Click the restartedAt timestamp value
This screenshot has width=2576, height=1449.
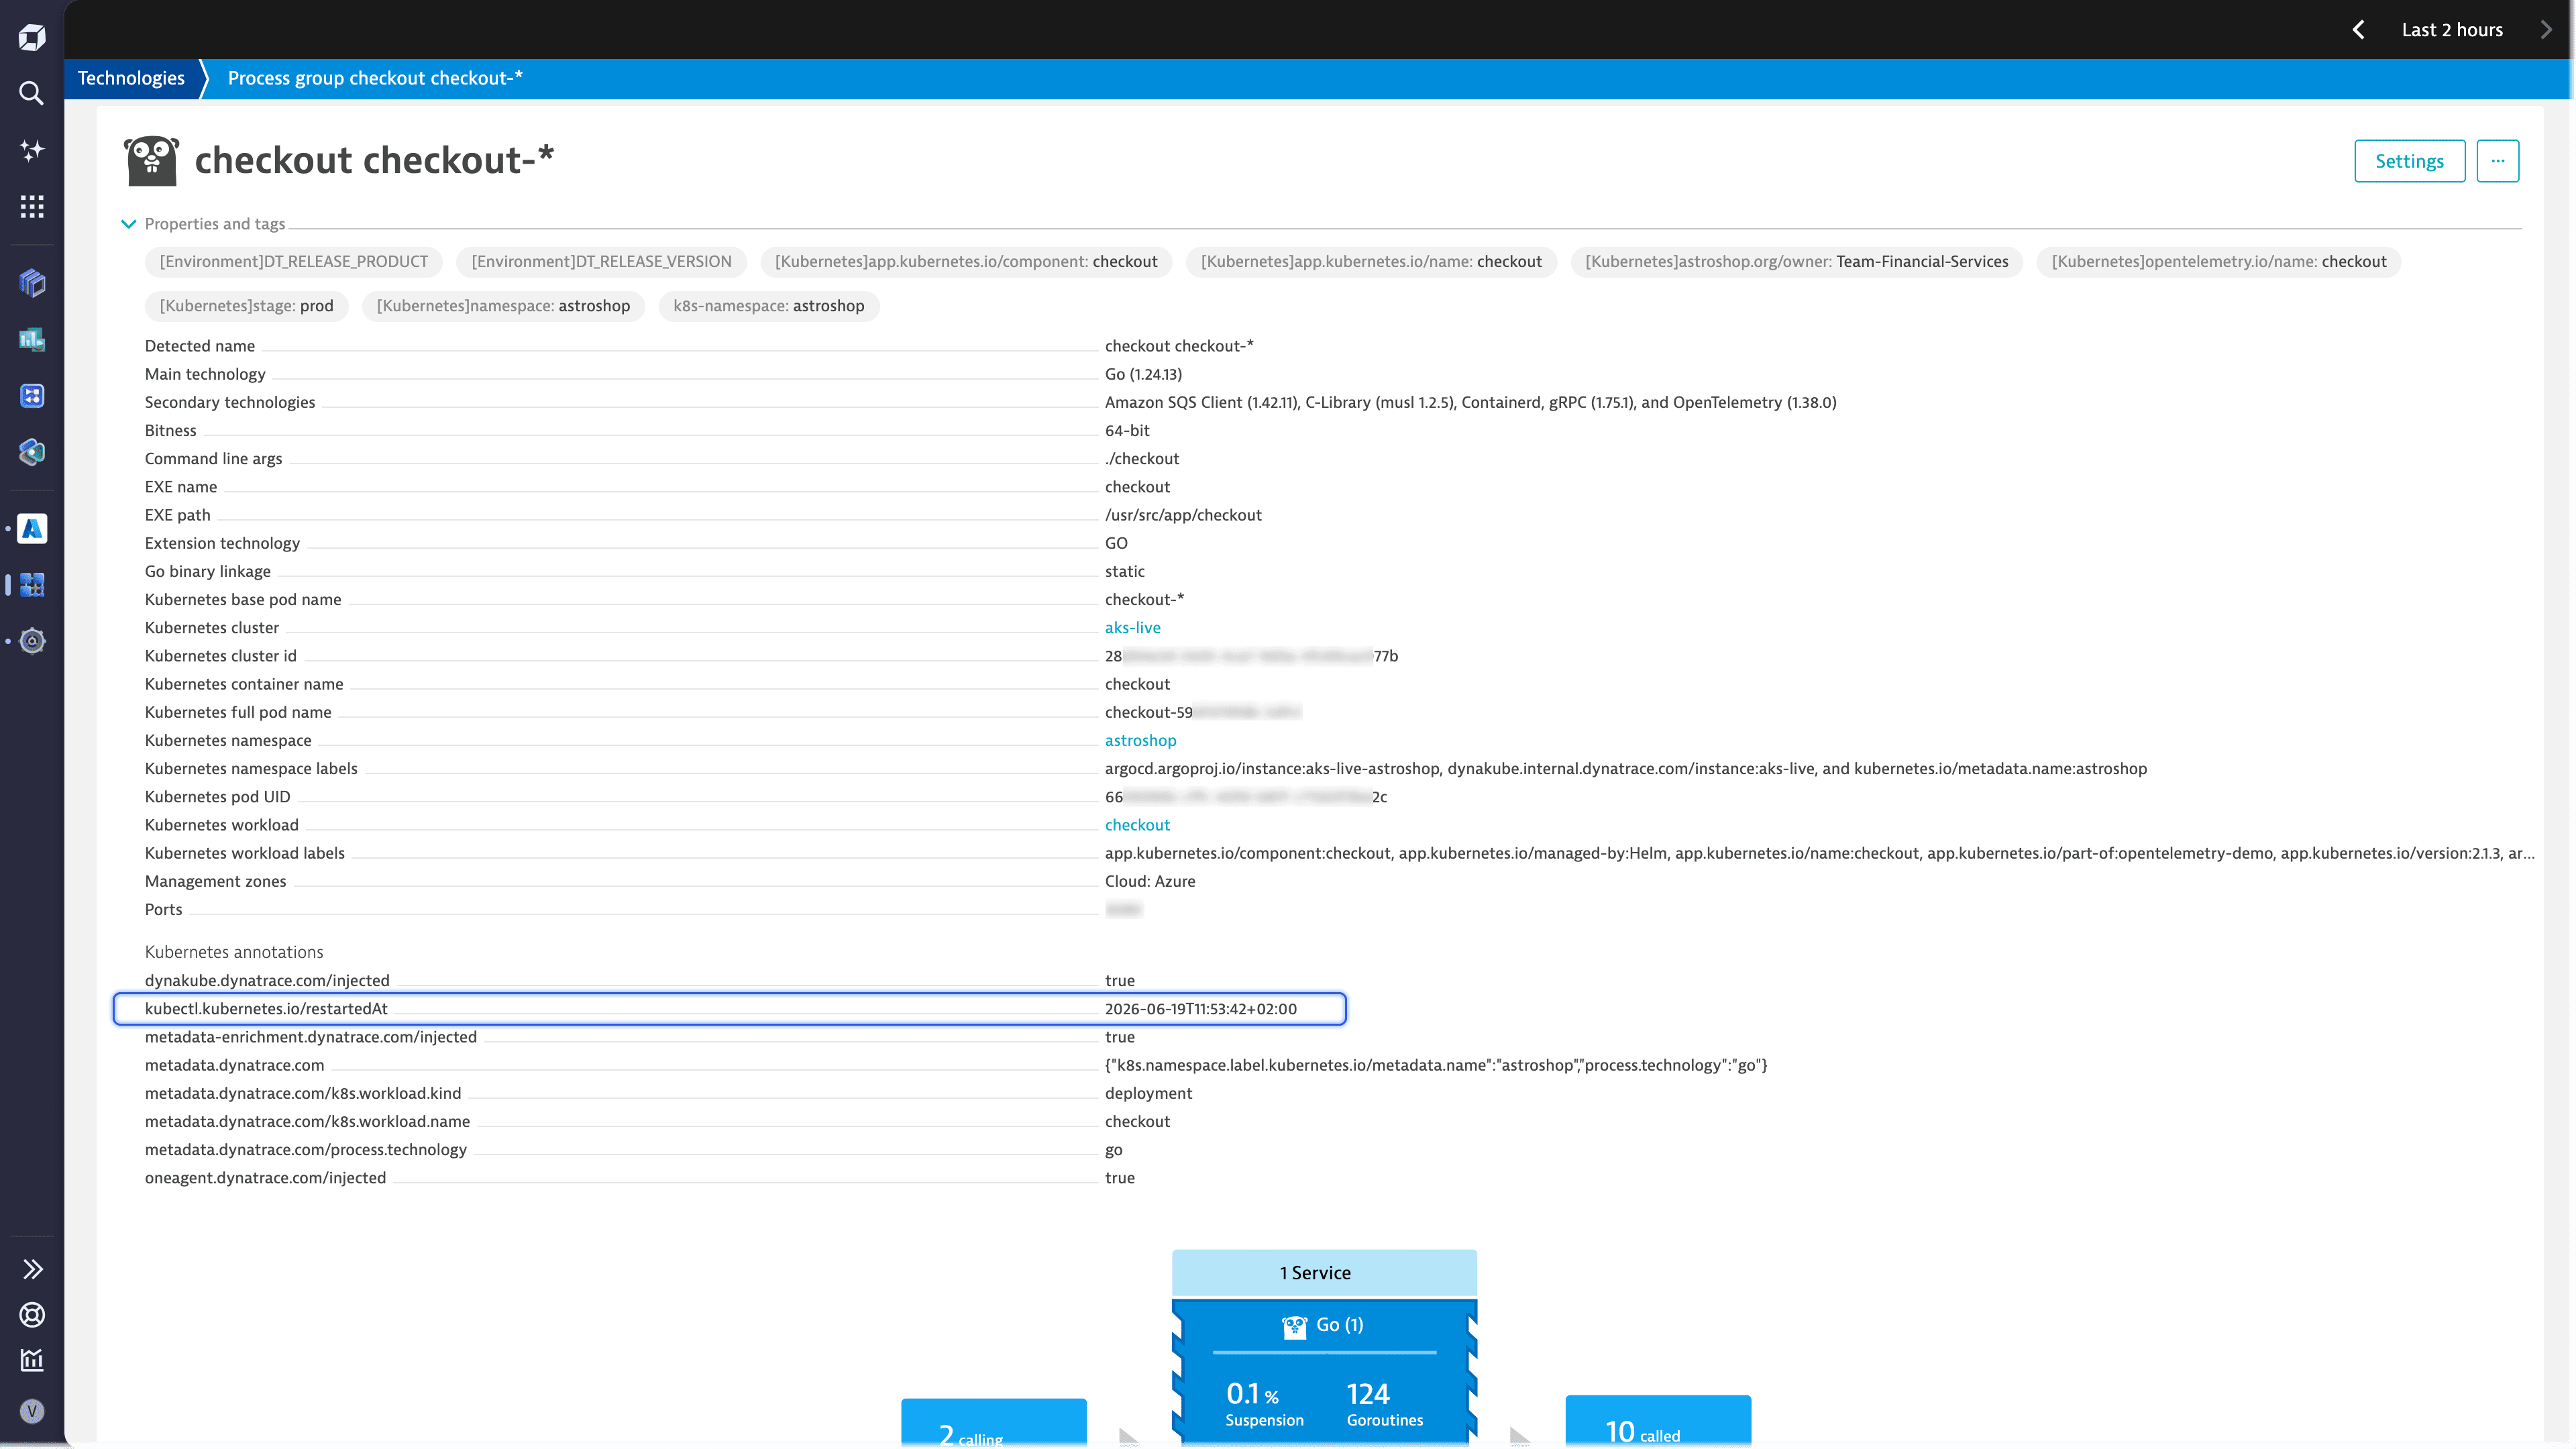click(x=1200, y=1009)
